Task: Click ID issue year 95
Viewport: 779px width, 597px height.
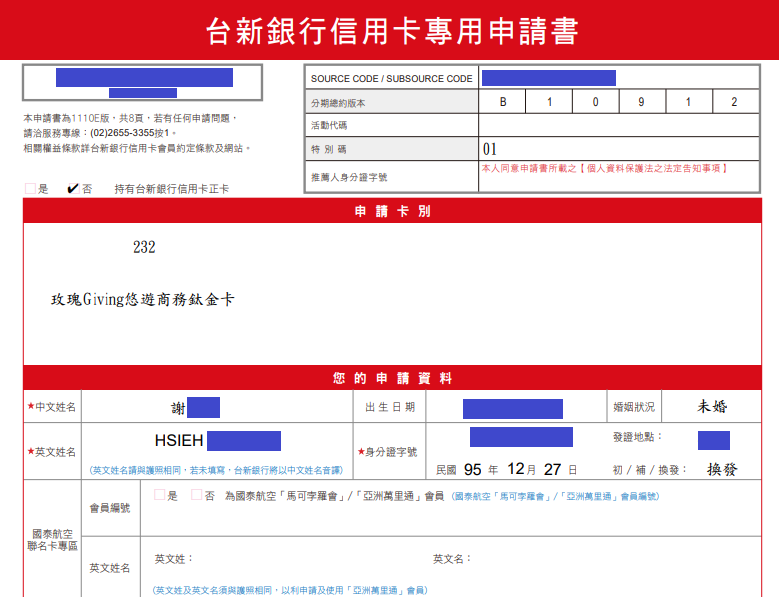Action: [472, 470]
